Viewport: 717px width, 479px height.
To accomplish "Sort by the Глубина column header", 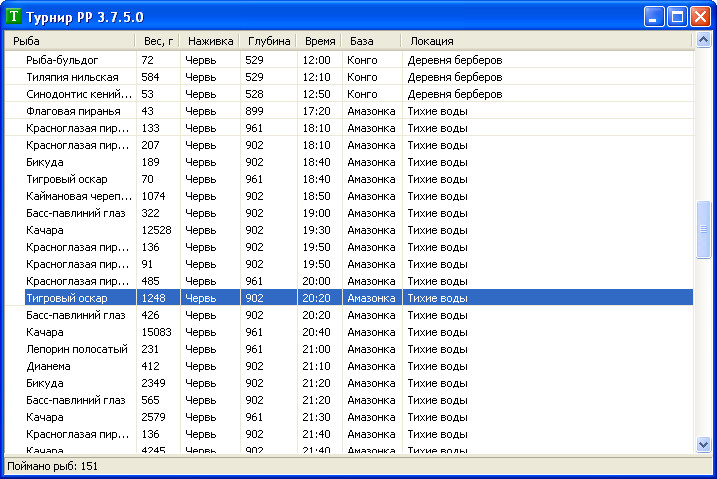I will (268, 41).
